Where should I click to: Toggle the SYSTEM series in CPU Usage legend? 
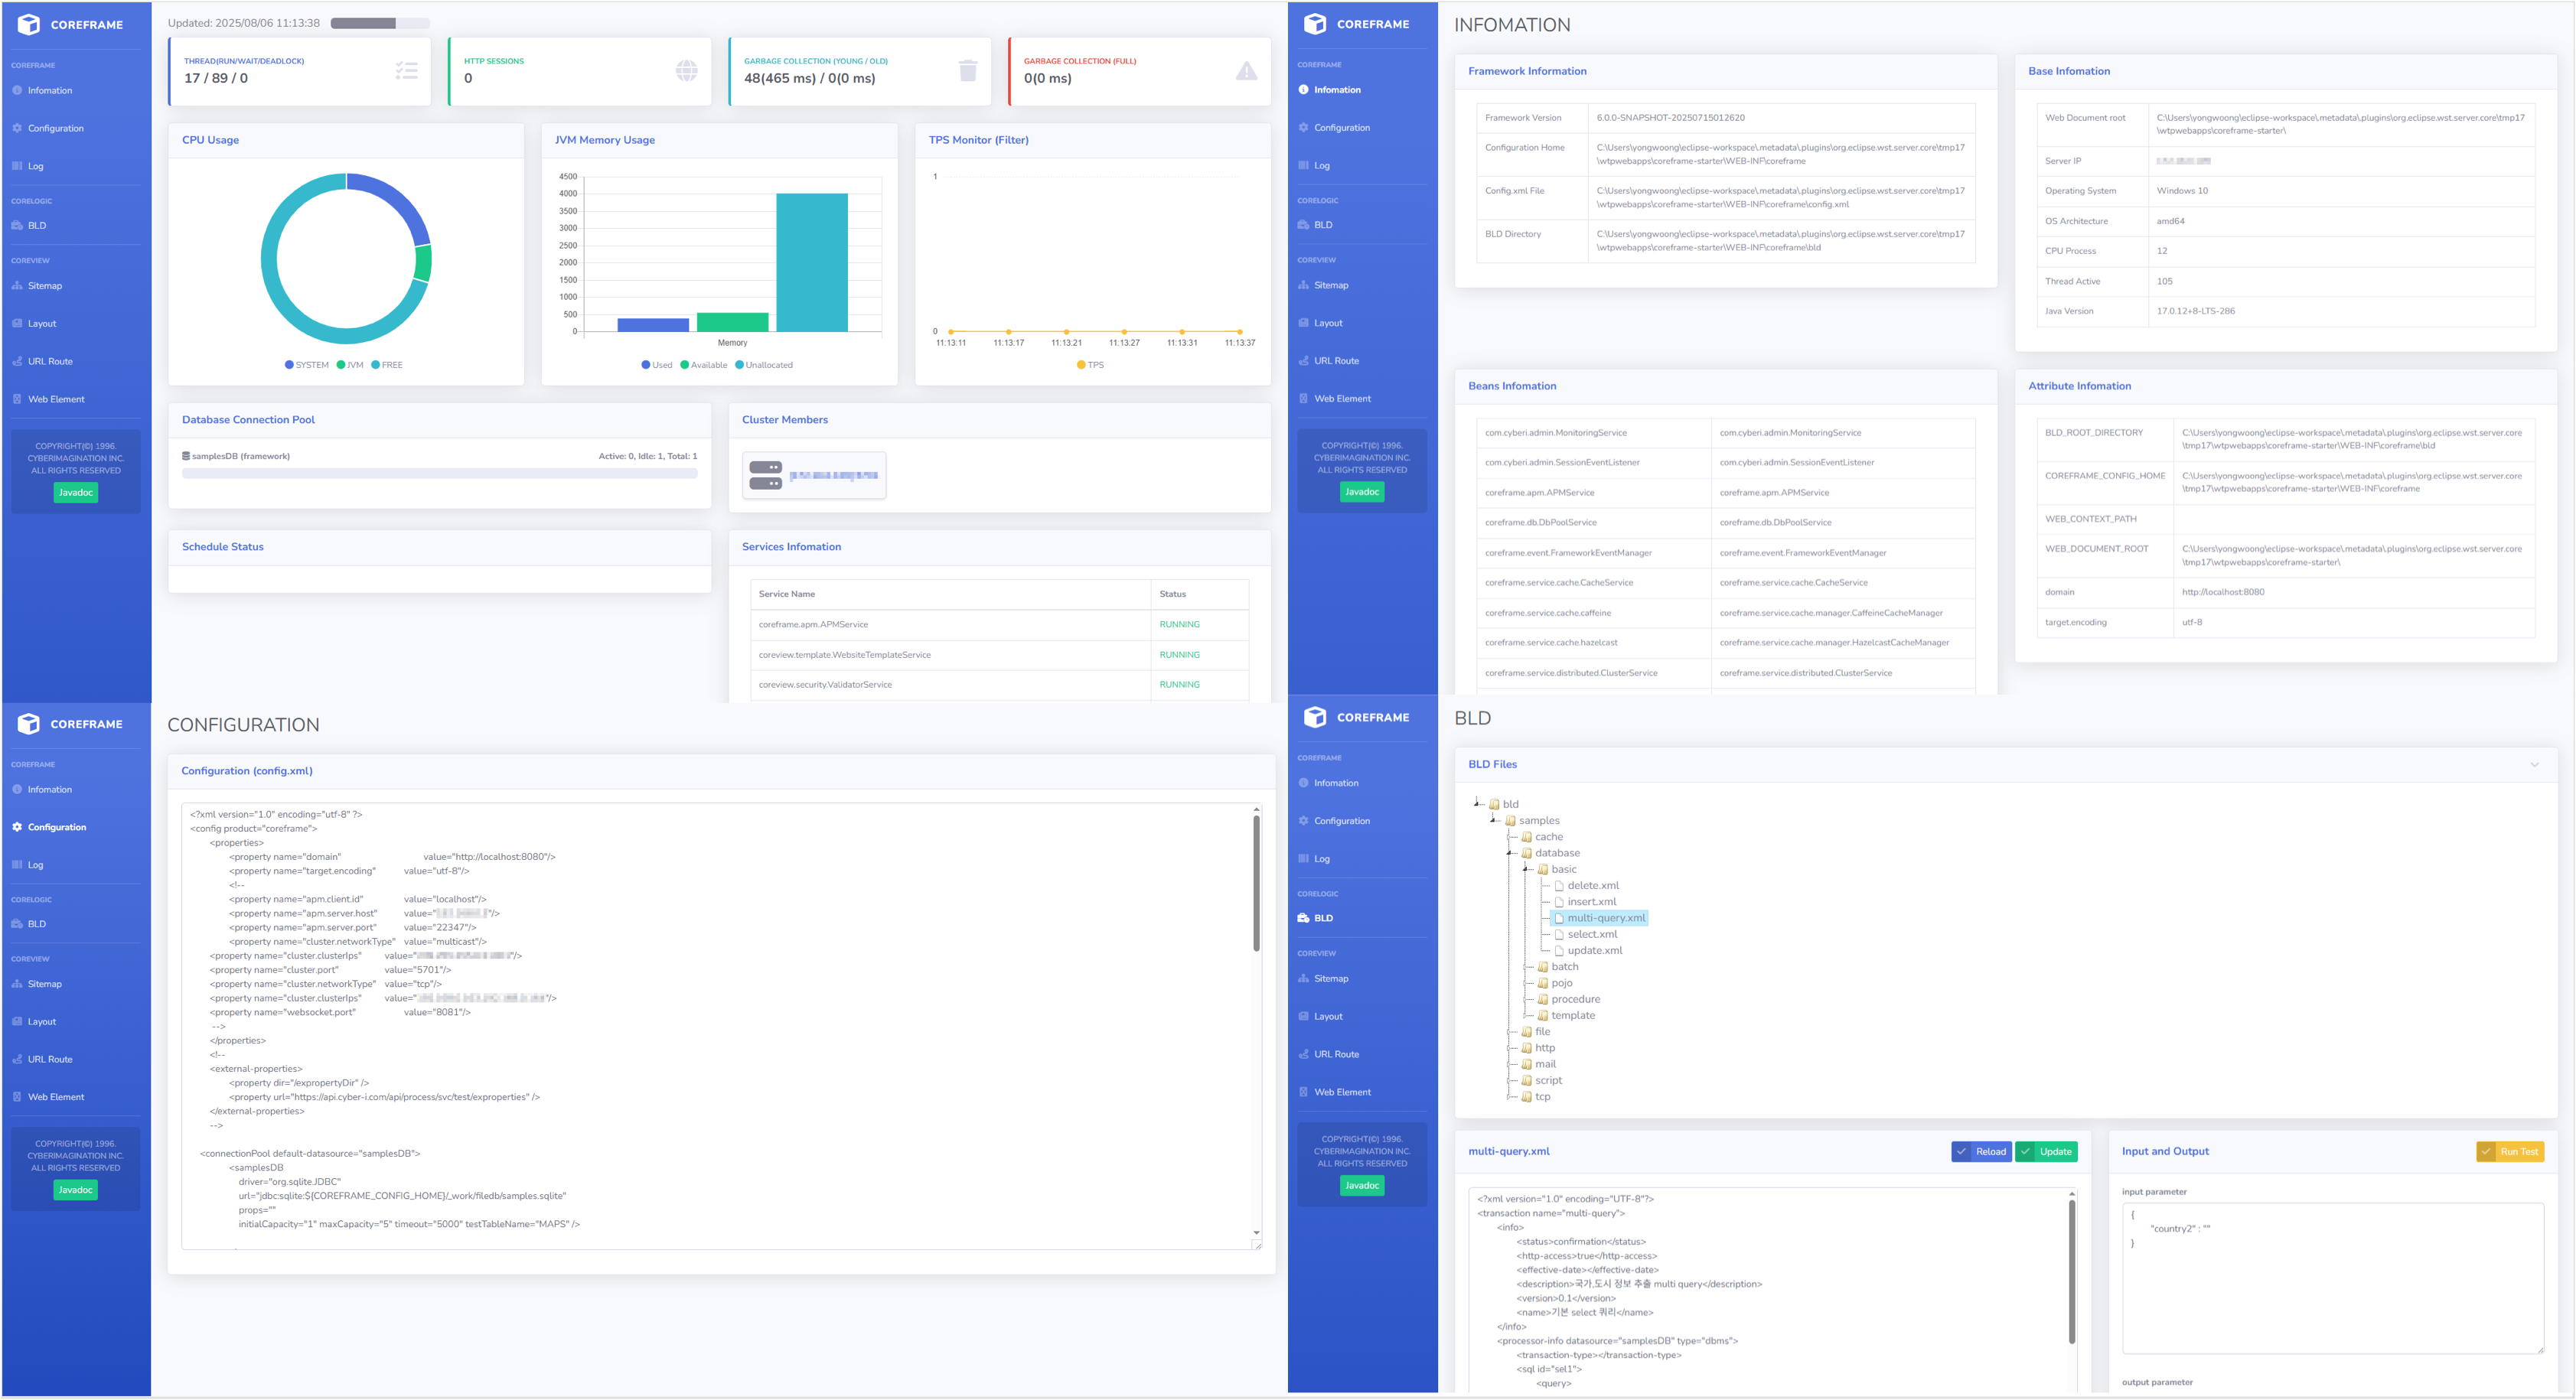click(306, 365)
